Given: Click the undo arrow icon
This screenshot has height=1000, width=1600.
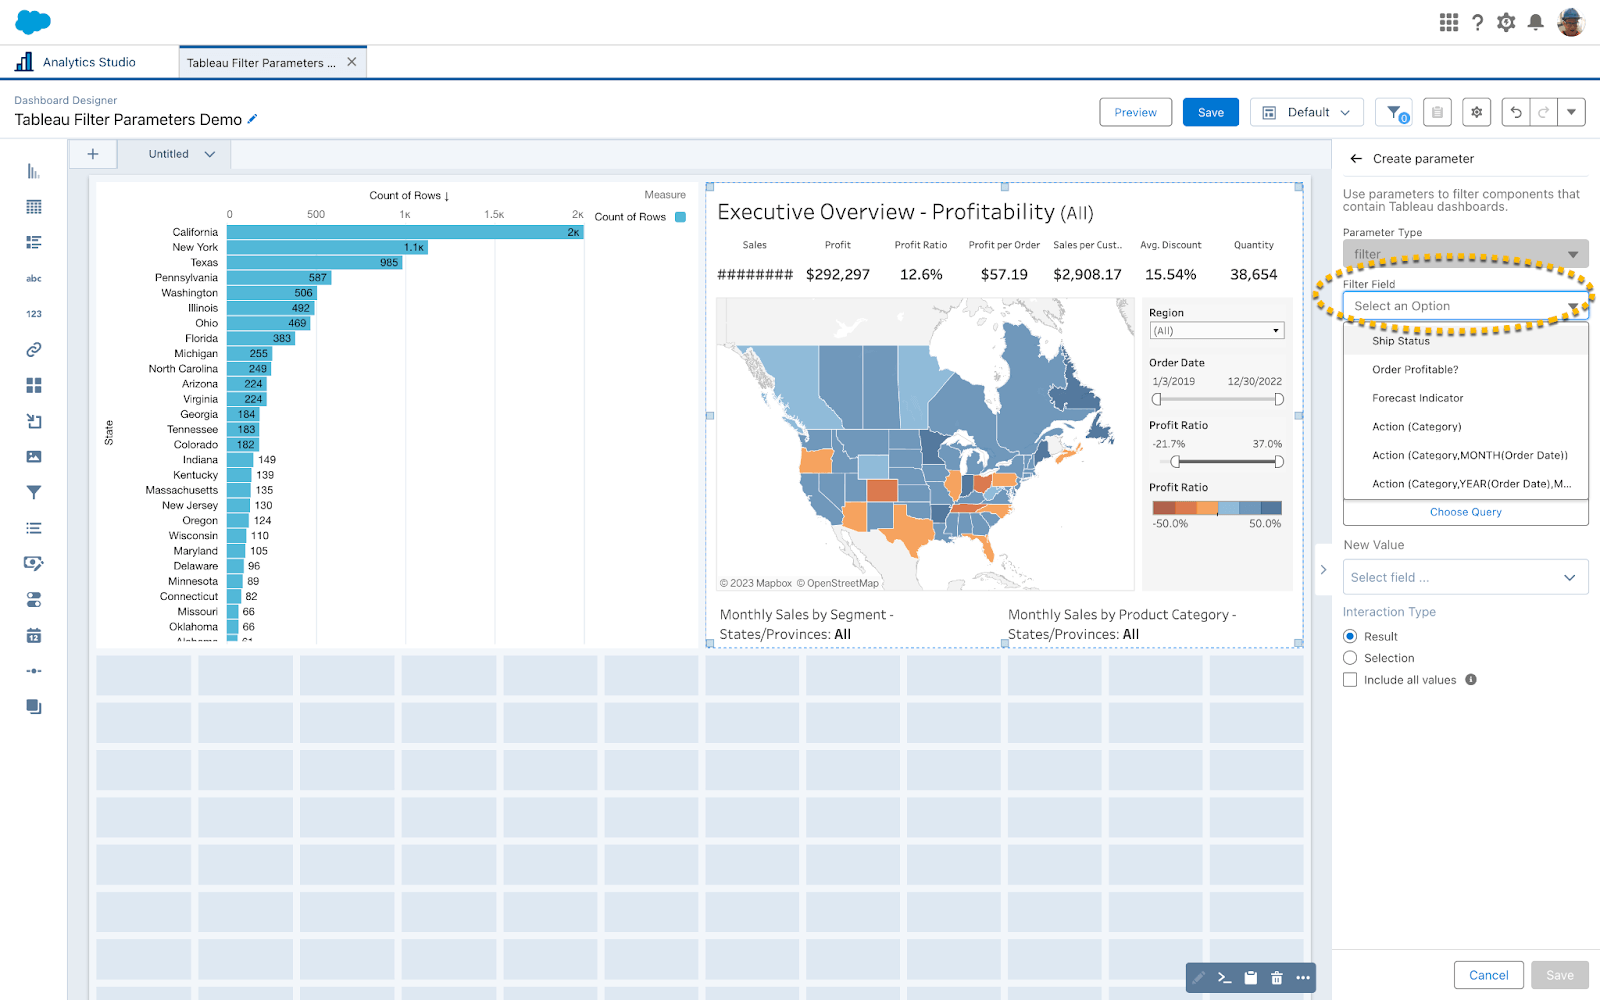Looking at the screenshot, I should (x=1516, y=112).
